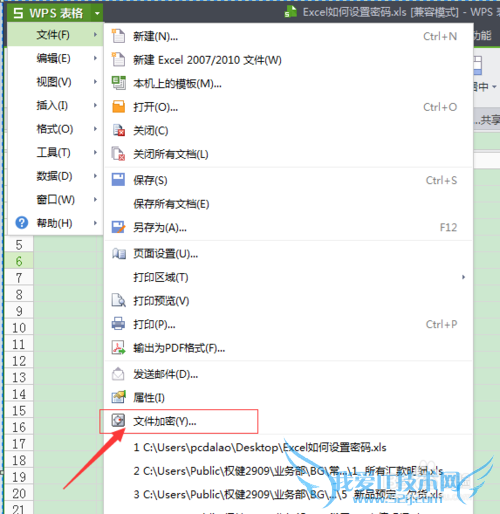This screenshot has height=514, width=500.
Task: Expand the 插入(I) submenu arrow
Action: (95, 105)
